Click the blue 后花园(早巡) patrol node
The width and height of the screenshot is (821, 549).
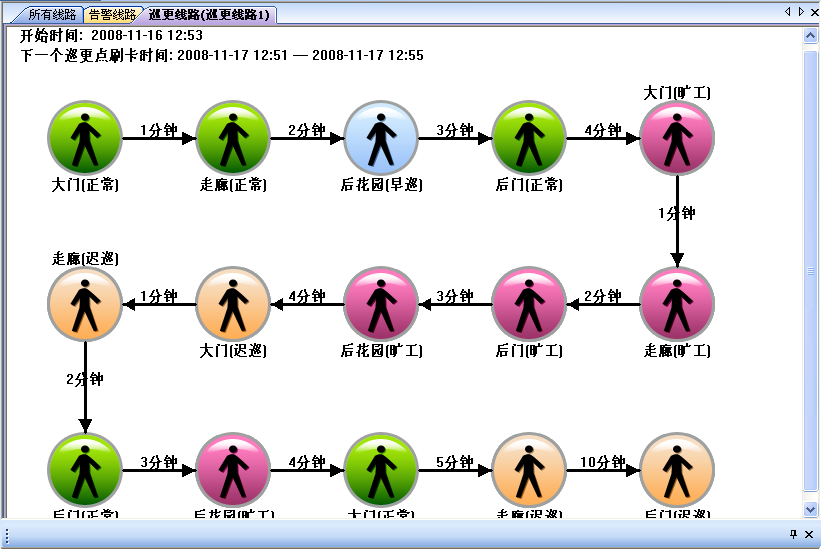pyautogui.click(x=381, y=139)
